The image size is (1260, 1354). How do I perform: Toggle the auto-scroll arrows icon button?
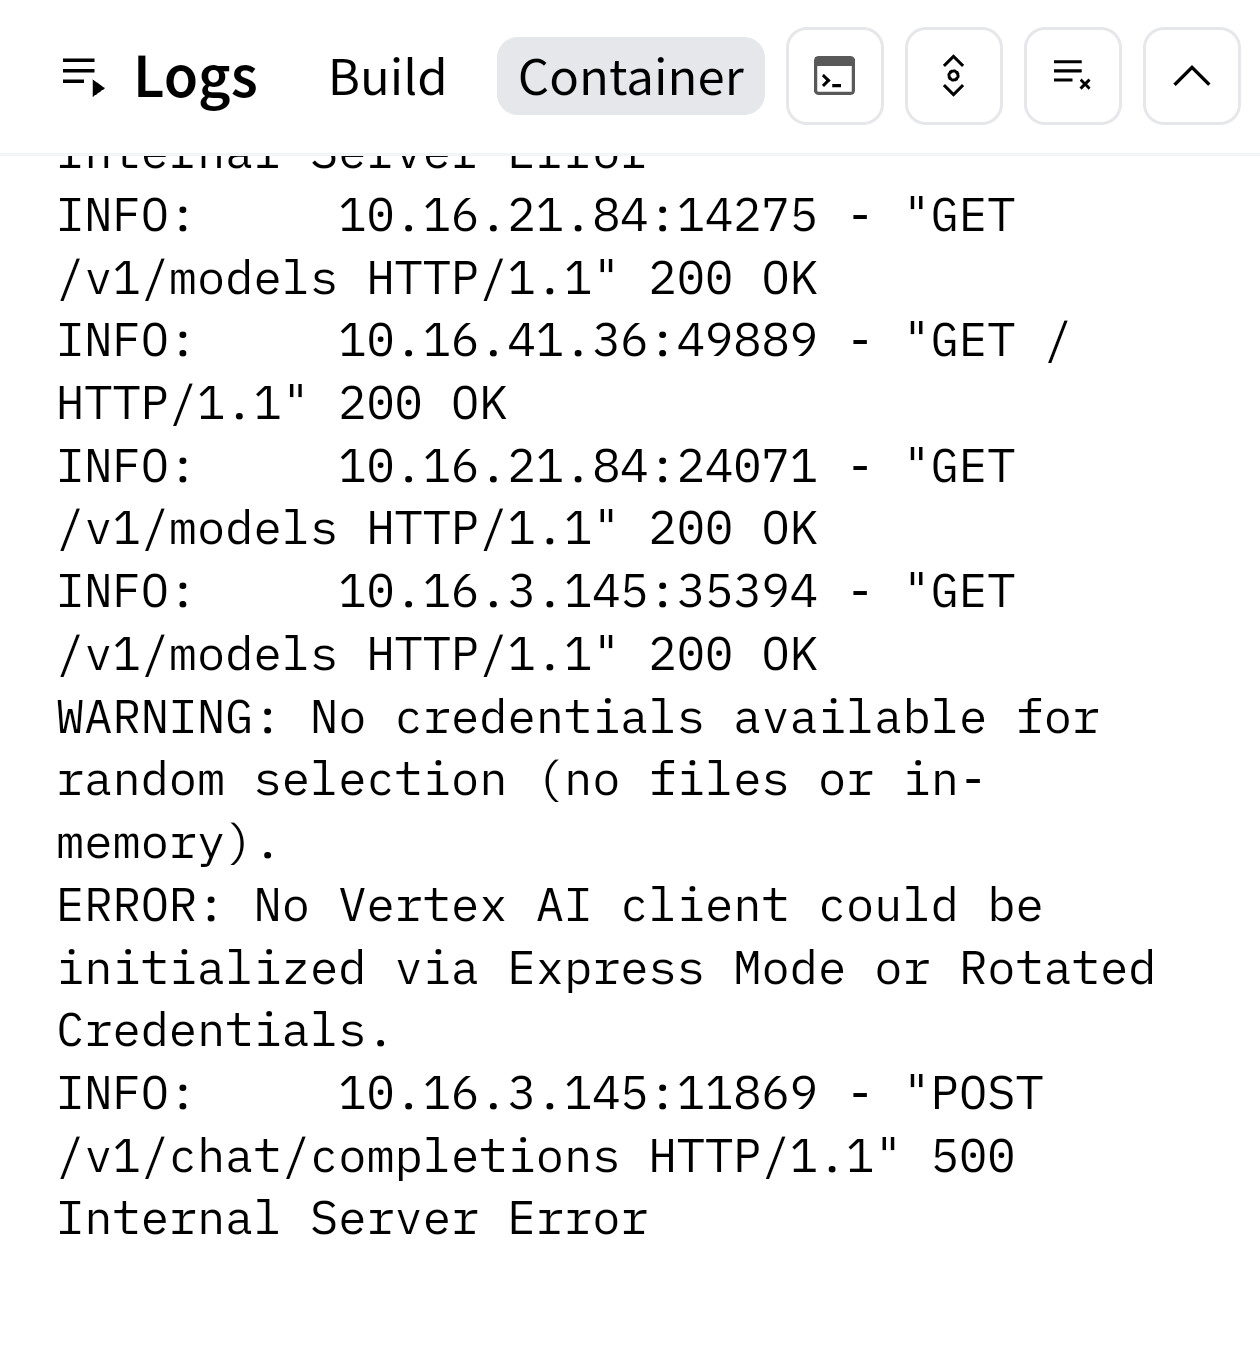click(953, 77)
